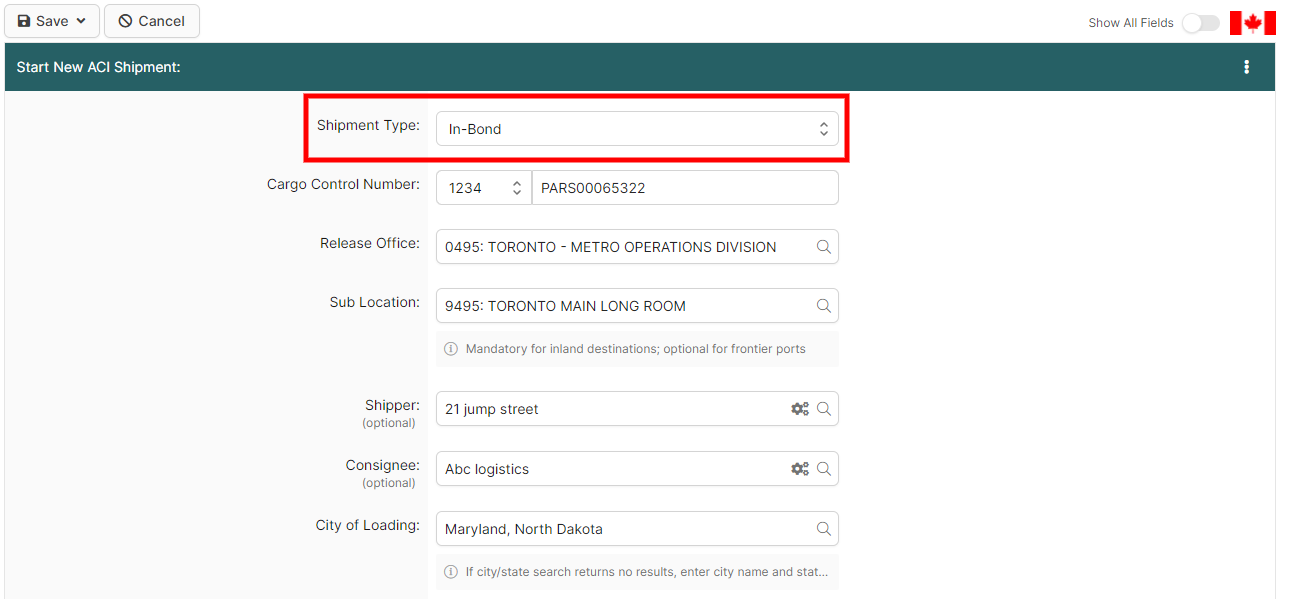The height and width of the screenshot is (599, 1295).
Task: Toggle the Show All Fields switch
Action: click(1200, 23)
